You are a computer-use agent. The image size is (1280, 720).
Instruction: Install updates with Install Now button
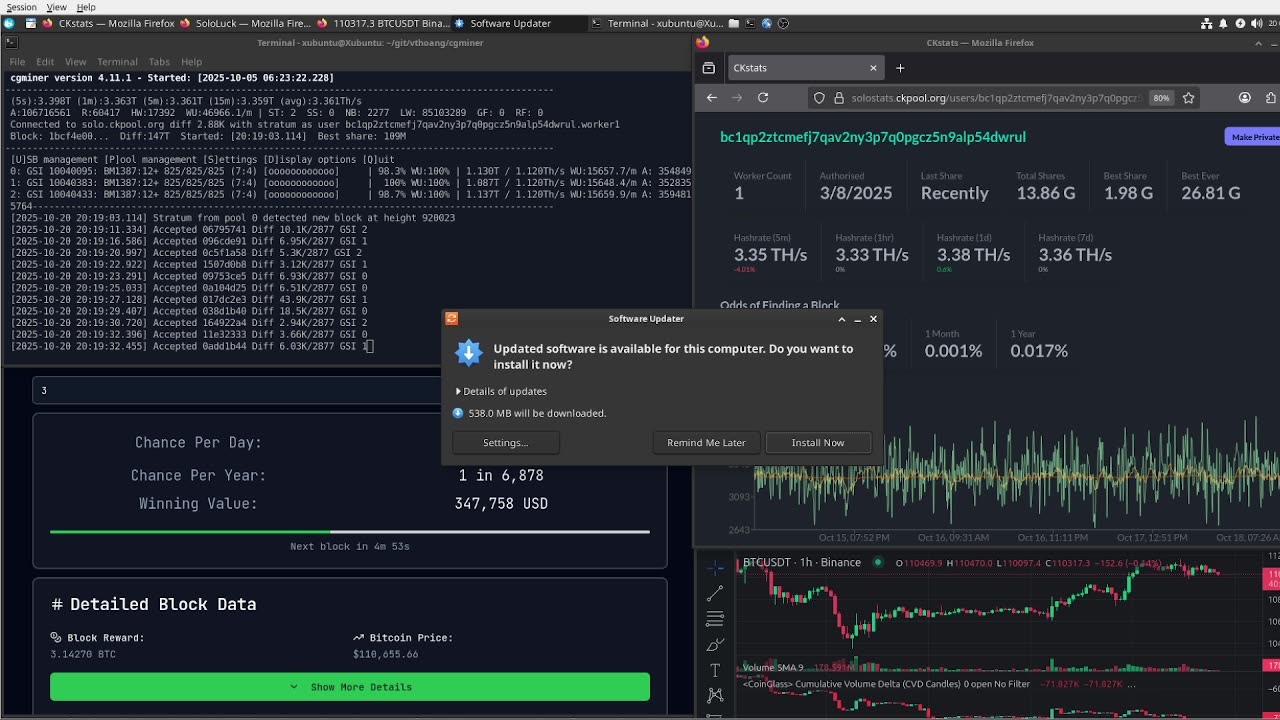(818, 442)
